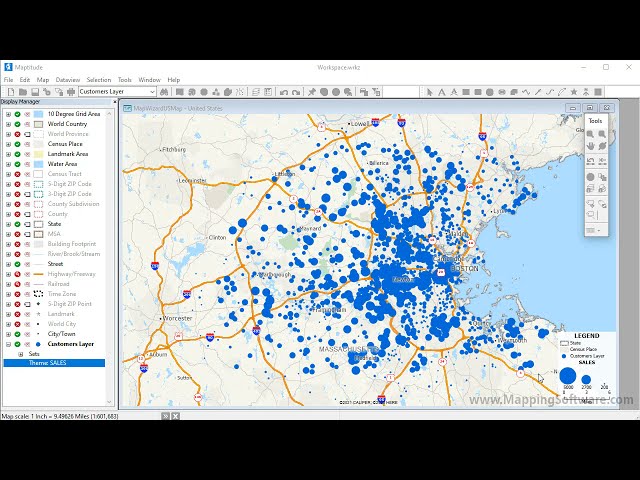Click the rounded rectangle drawing tool
Viewport: 640px width, 480px height.
[x=478, y=92]
